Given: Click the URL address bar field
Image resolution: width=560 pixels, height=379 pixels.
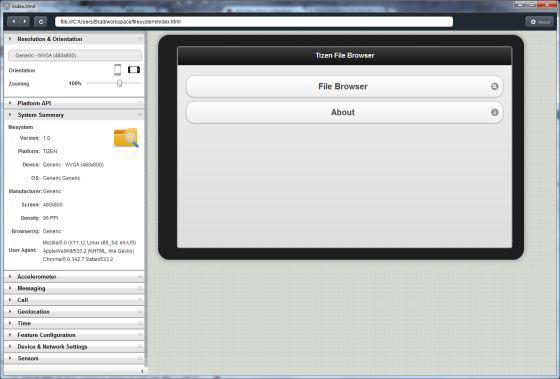Looking at the screenshot, I should (x=254, y=22).
